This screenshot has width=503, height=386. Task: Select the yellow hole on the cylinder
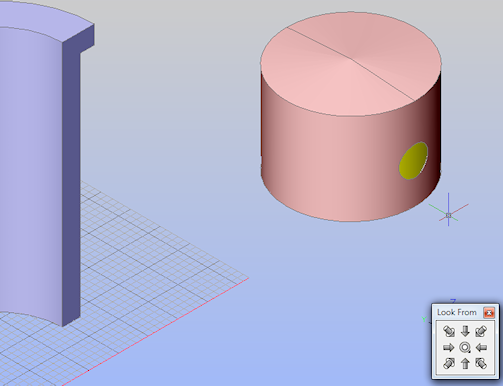click(413, 161)
